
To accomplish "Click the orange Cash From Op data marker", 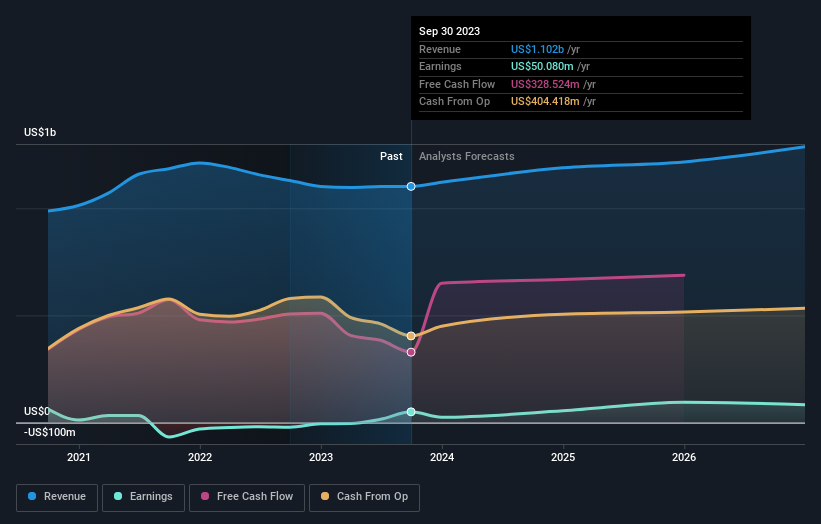I will tap(411, 336).
